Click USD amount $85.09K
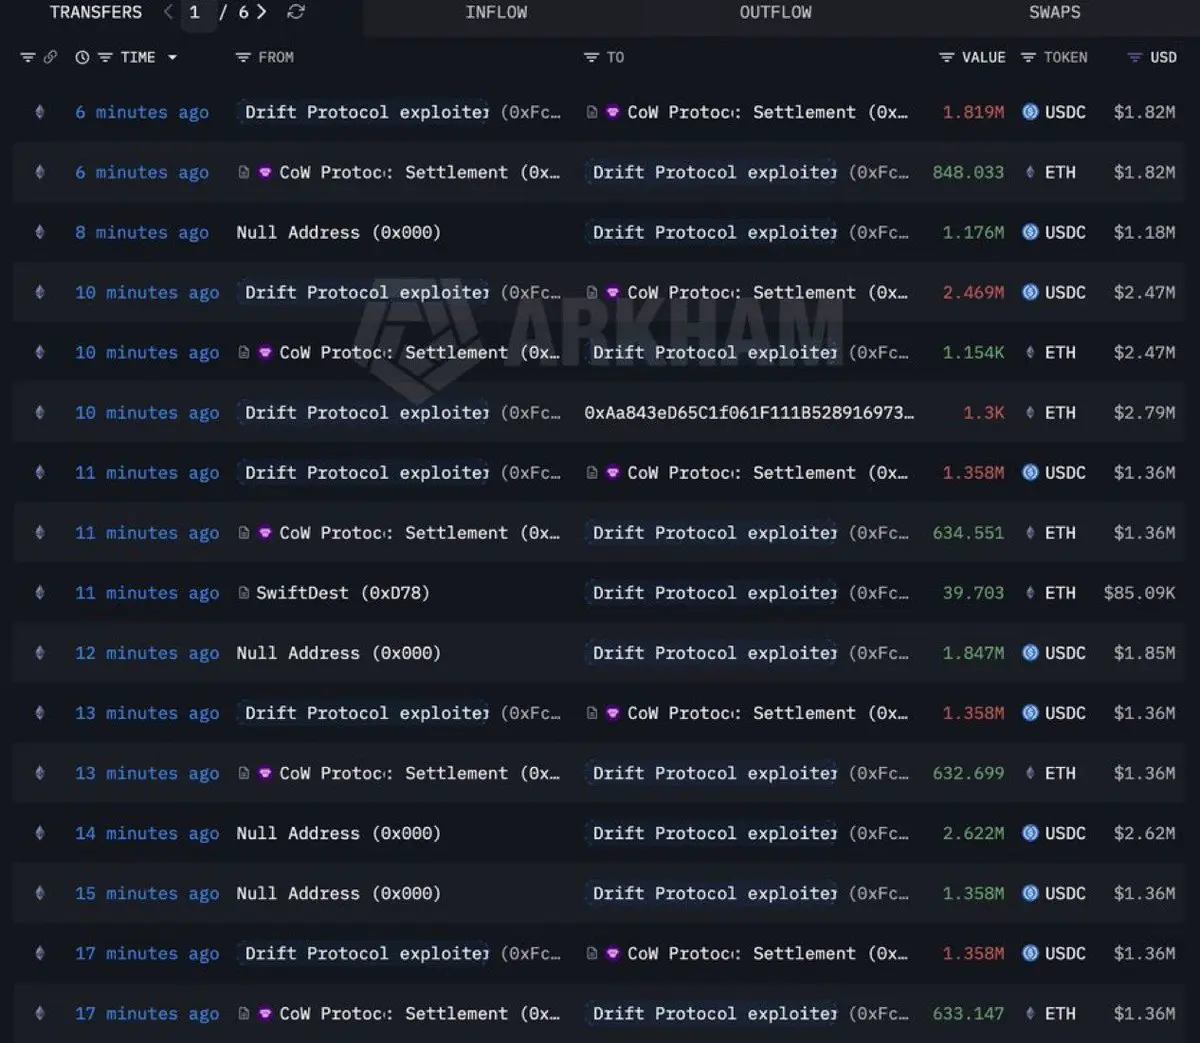 [1140, 593]
